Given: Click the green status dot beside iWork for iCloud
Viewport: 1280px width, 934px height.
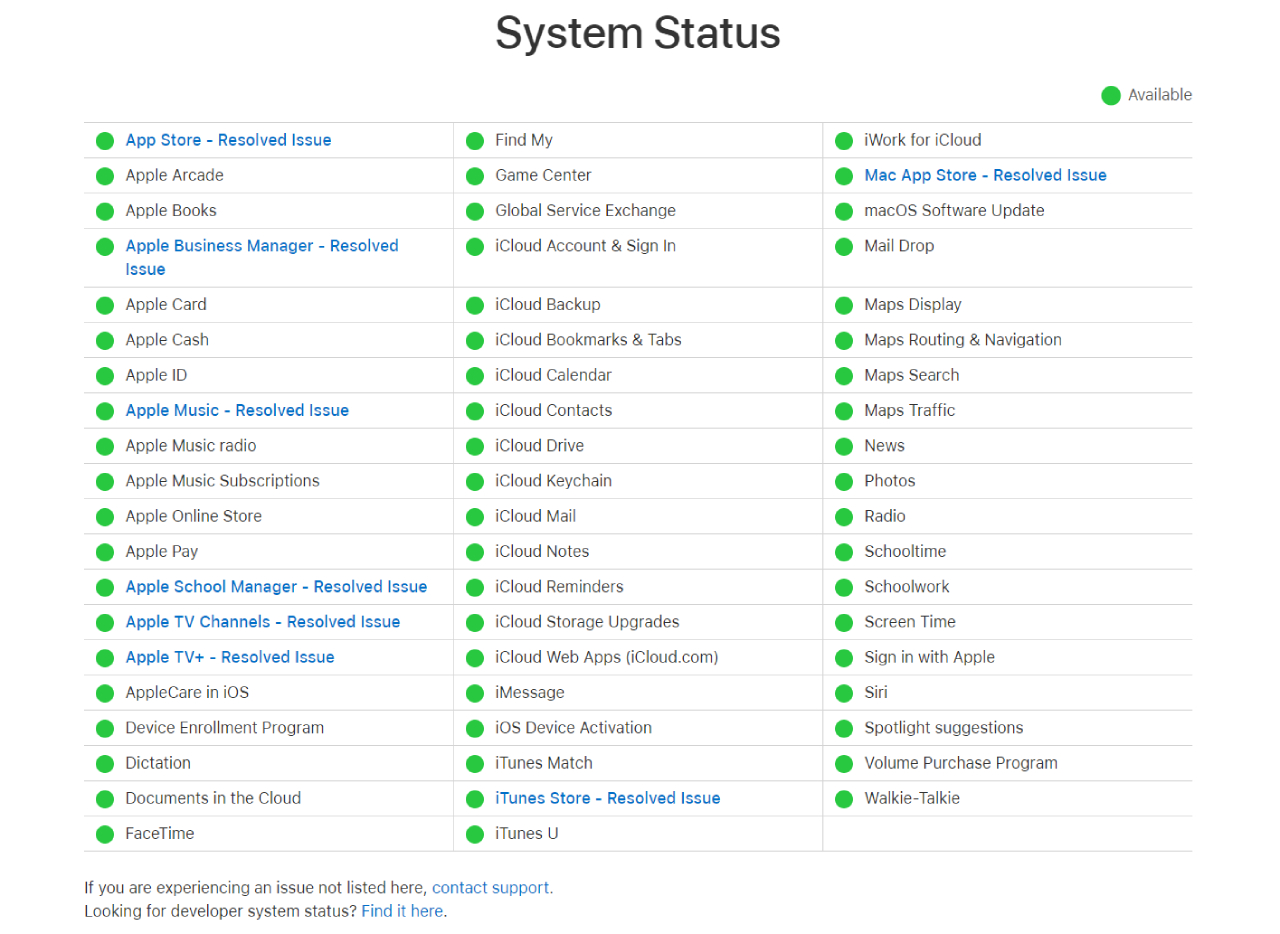Looking at the screenshot, I should tap(844, 141).
